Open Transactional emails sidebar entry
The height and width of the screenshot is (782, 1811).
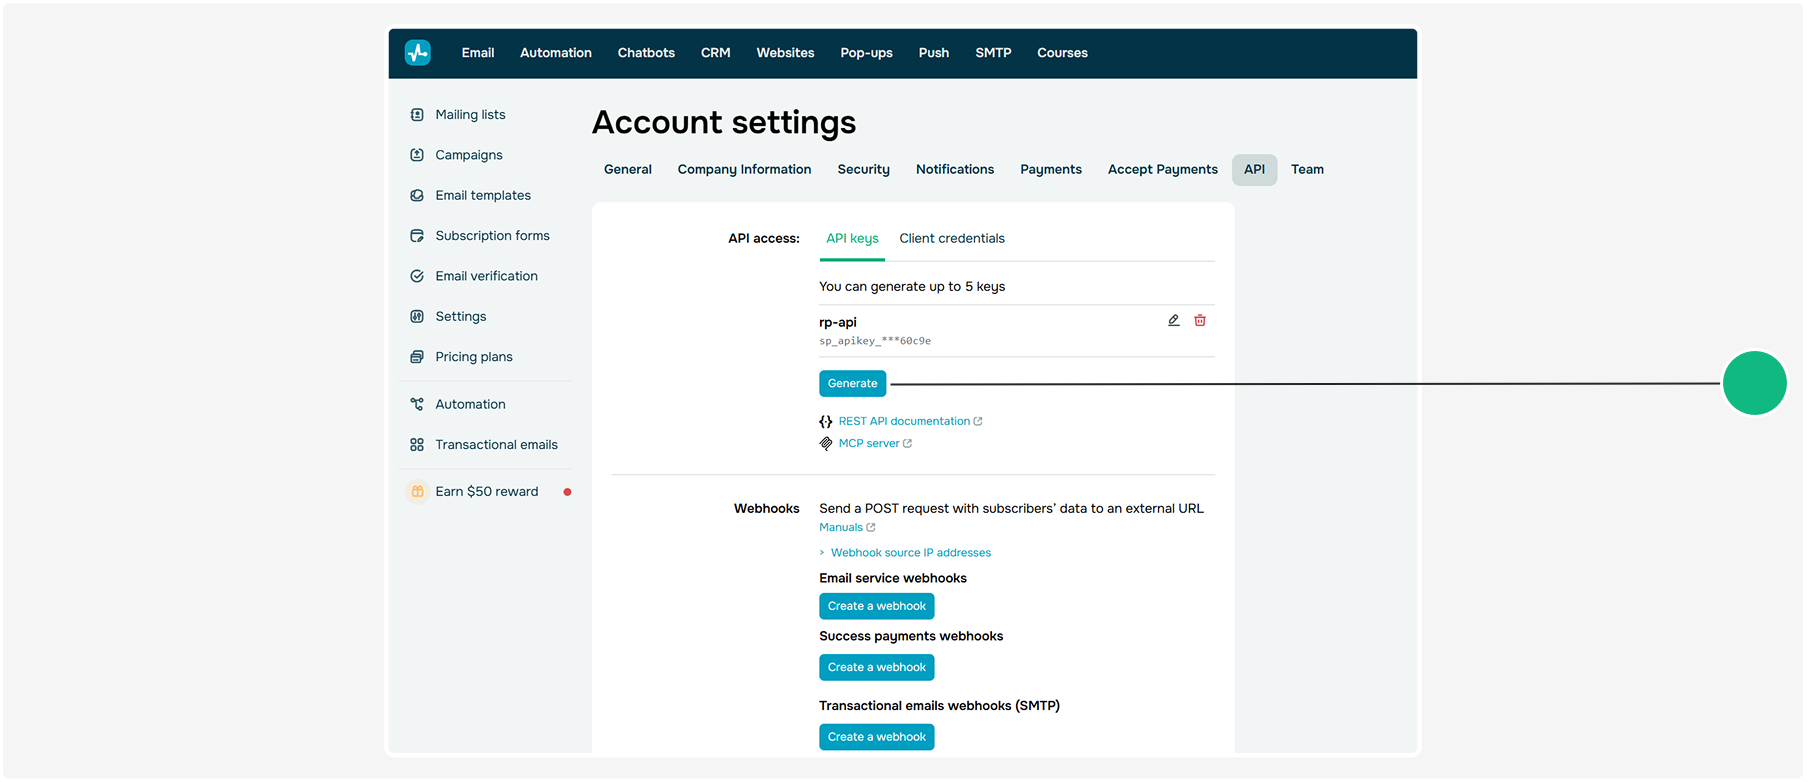point(496,445)
